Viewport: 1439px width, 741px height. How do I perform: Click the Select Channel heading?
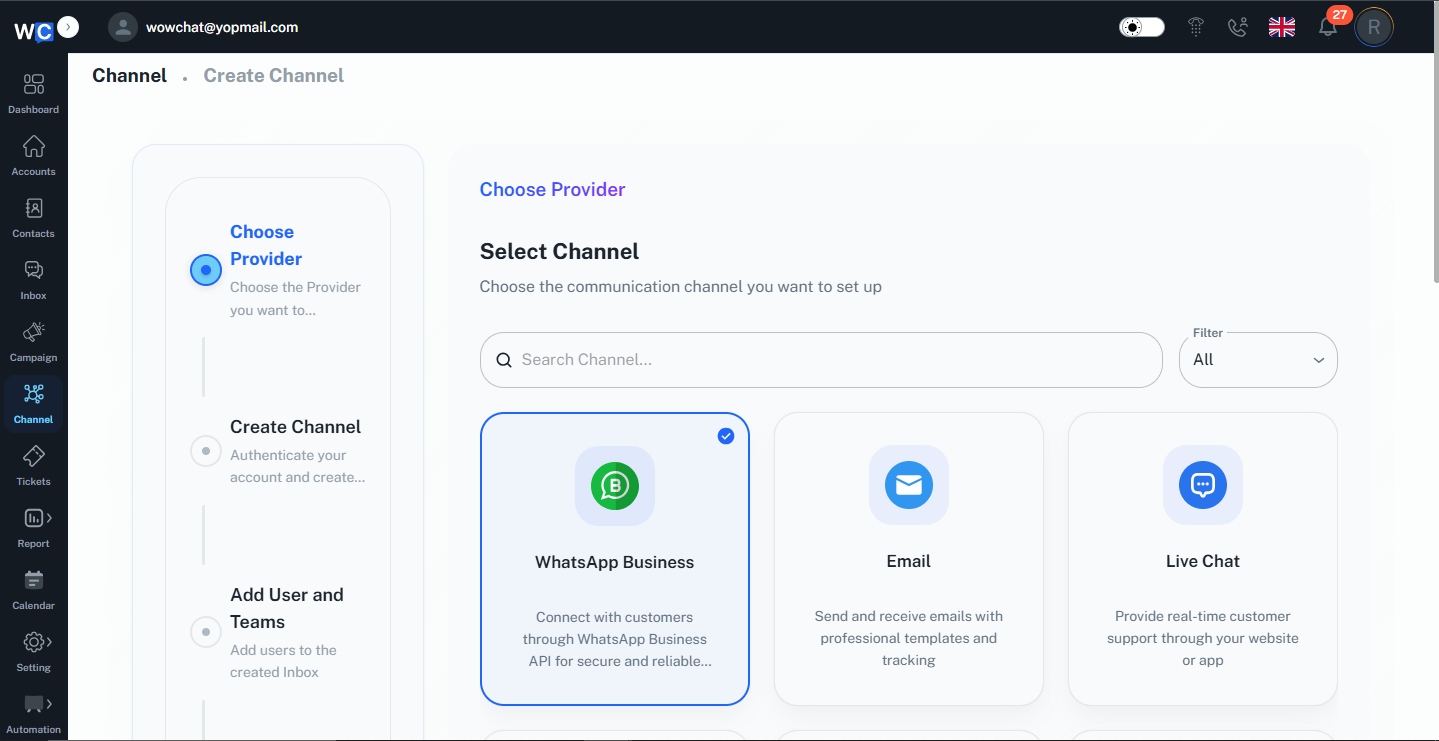point(559,252)
